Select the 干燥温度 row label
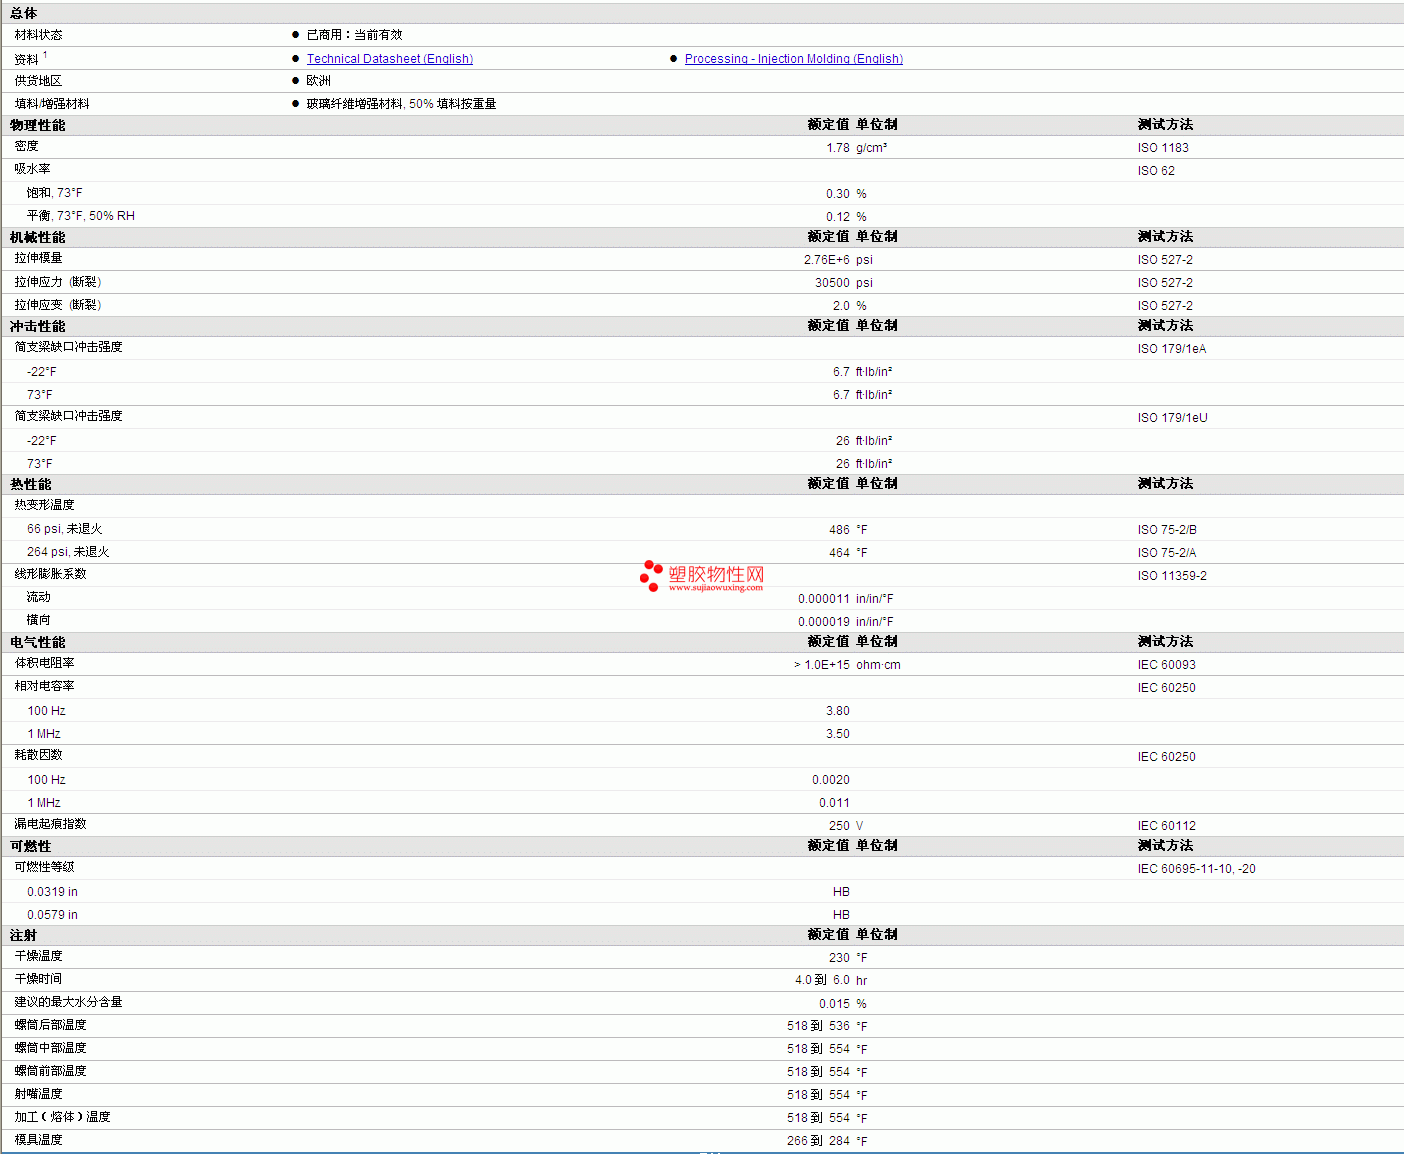1404x1154 pixels. pyautogui.click(x=38, y=956)
